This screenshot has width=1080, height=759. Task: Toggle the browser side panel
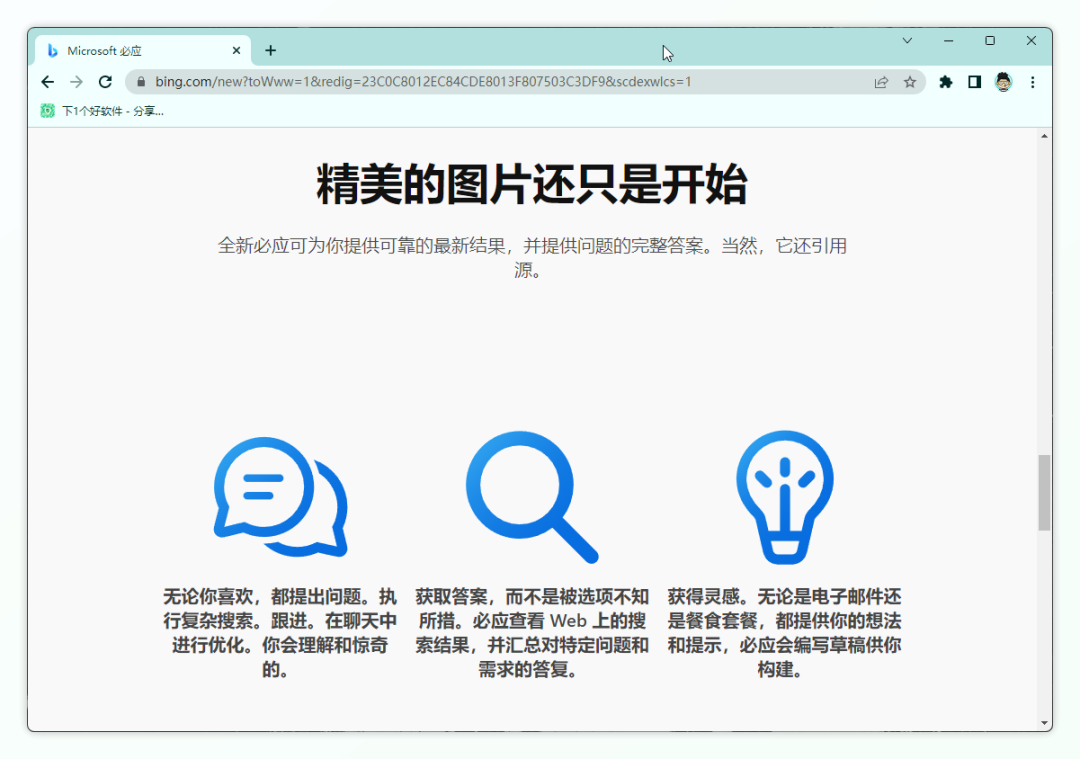click(975, 82)
